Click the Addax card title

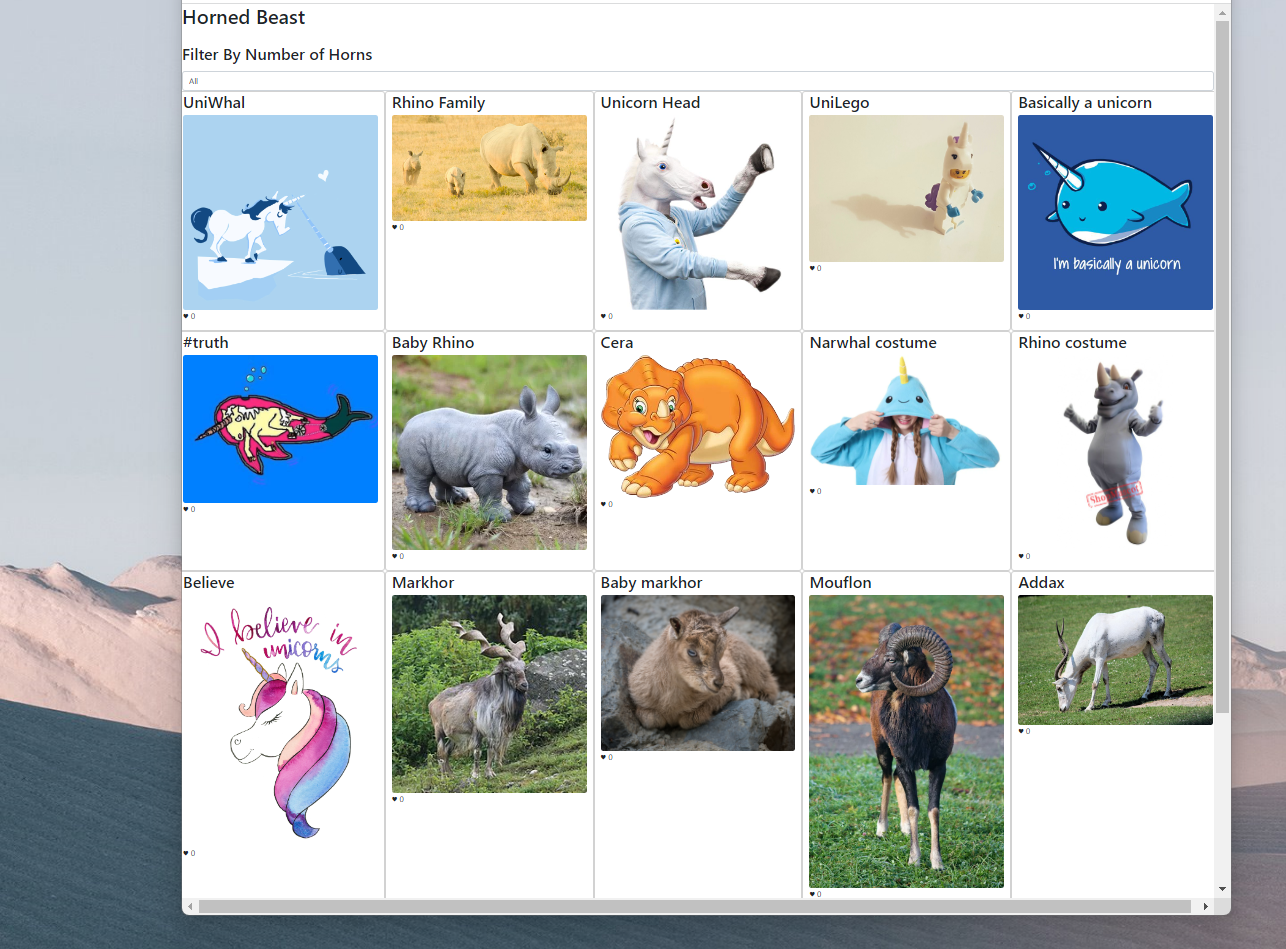click(1041, 583)
